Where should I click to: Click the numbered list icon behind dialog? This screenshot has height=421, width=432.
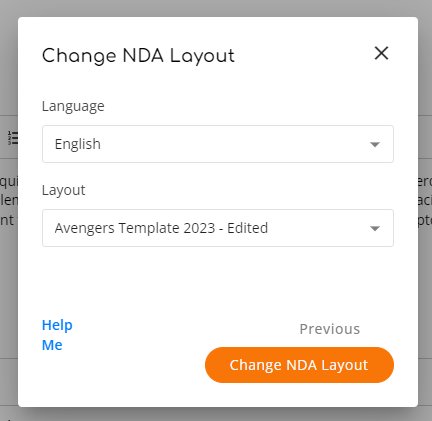pos(13,138)
